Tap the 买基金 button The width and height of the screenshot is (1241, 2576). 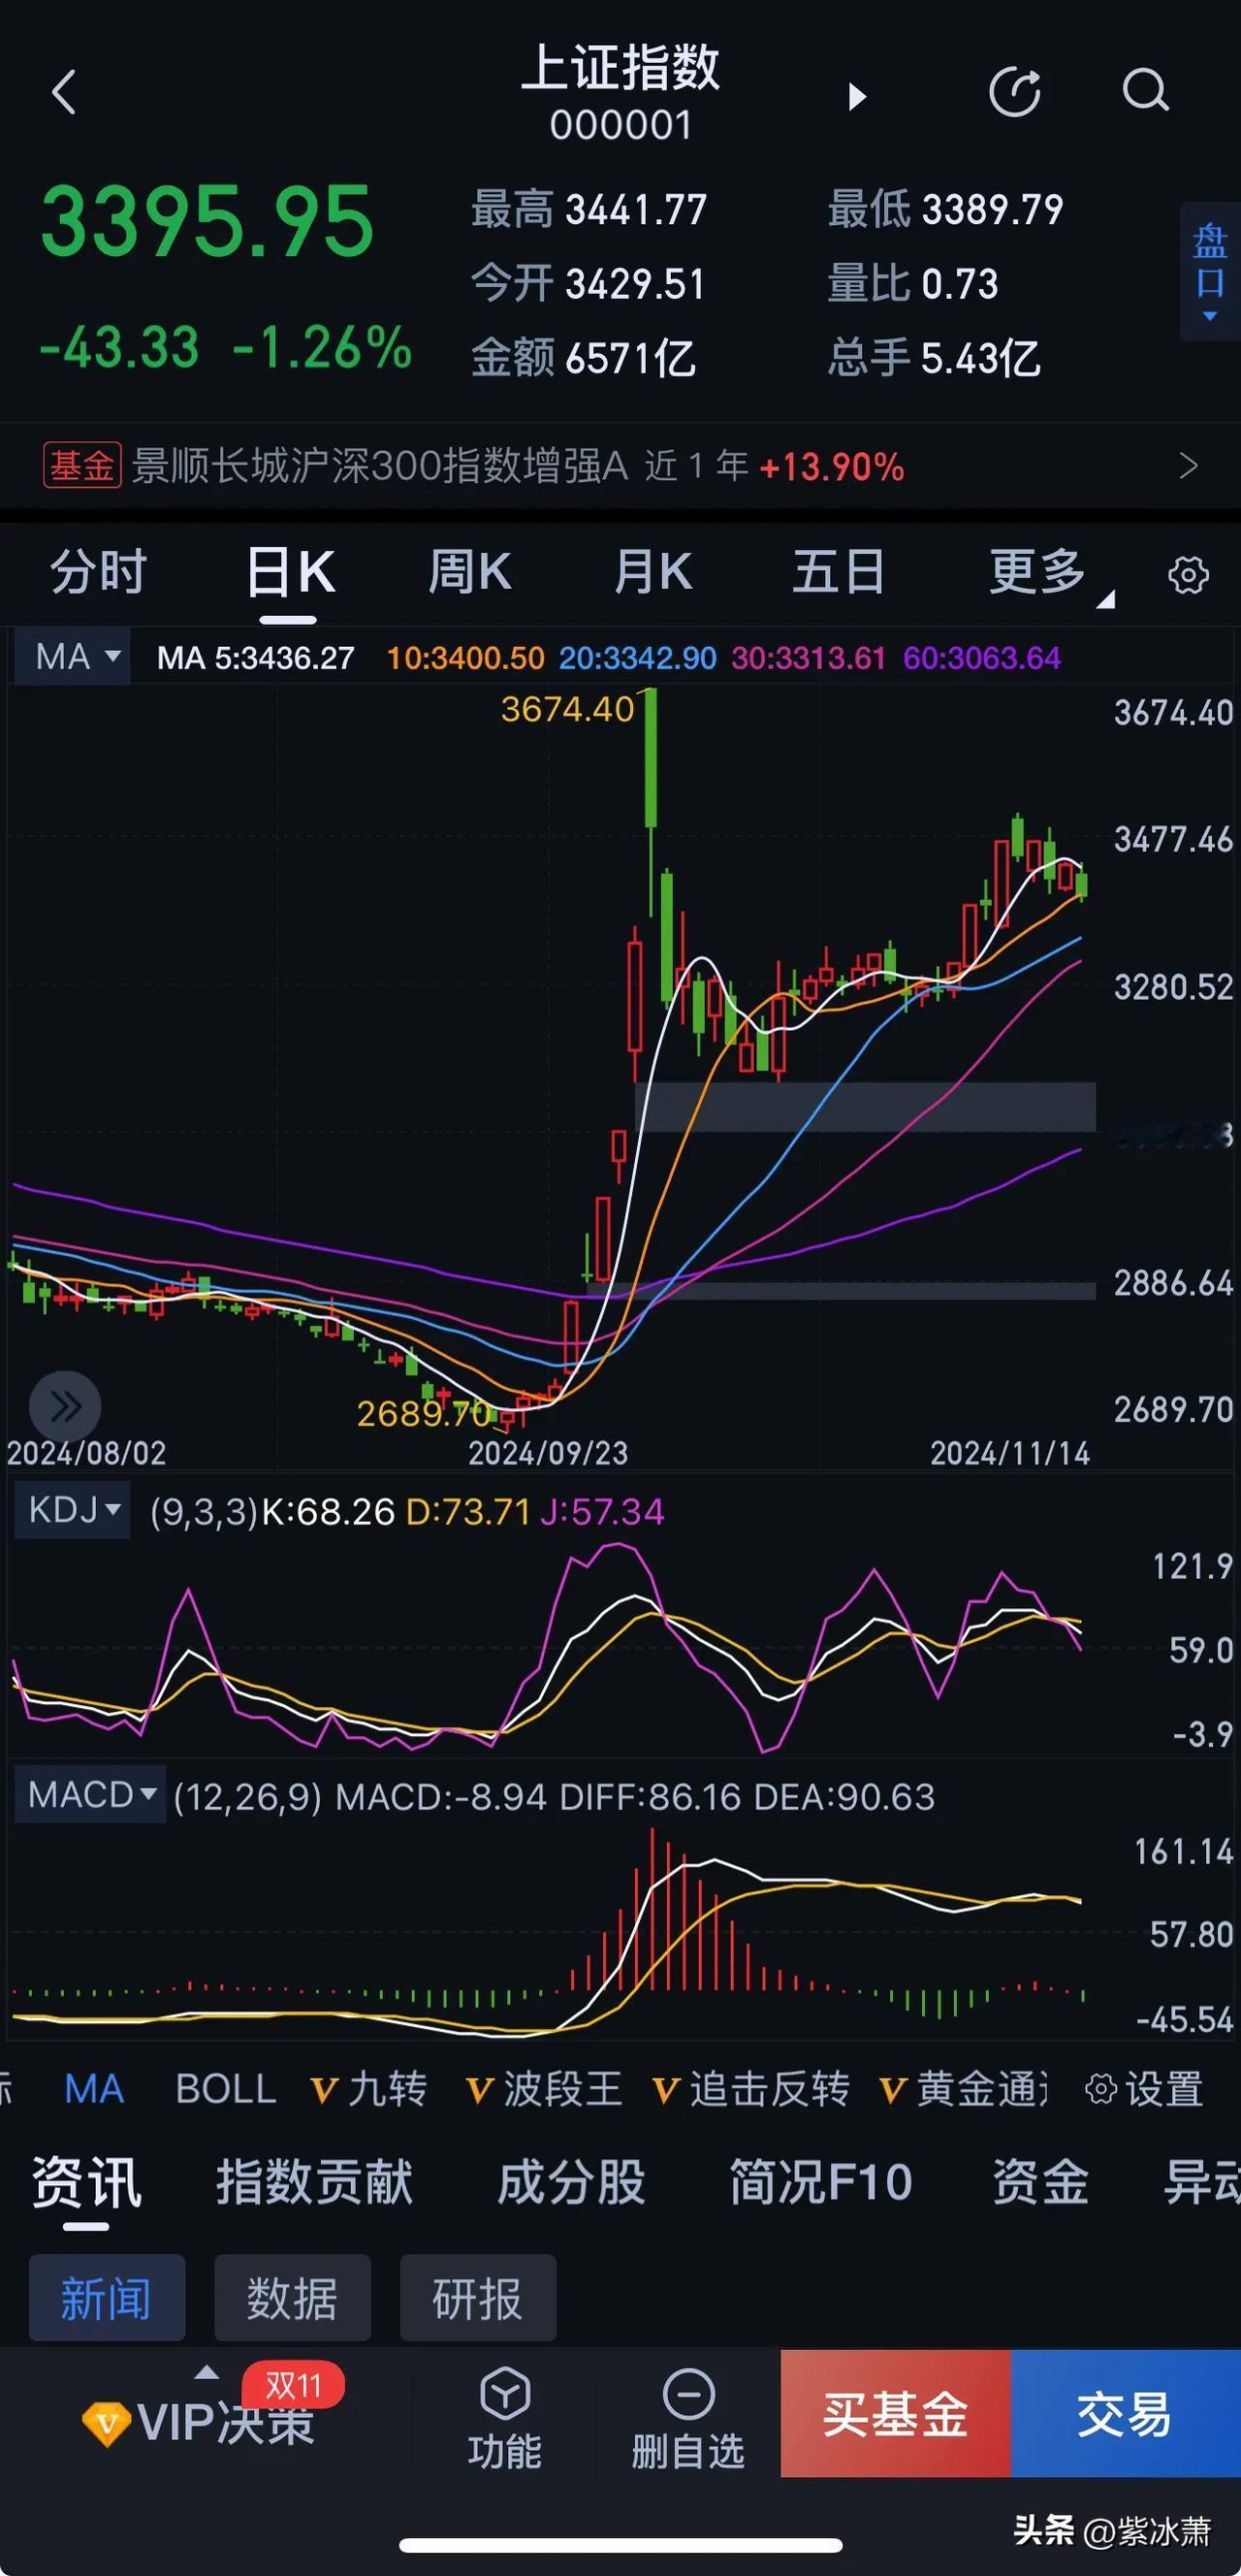point(896,2413)
